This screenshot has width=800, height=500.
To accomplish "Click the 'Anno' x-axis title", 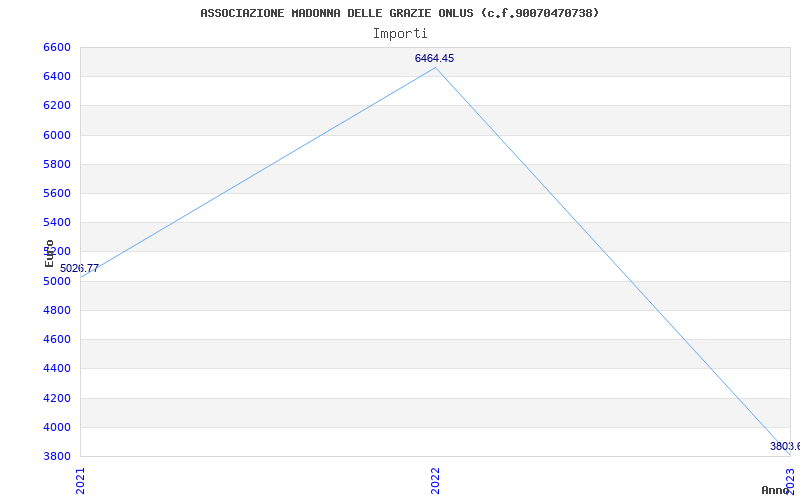I will click(776, 490).
